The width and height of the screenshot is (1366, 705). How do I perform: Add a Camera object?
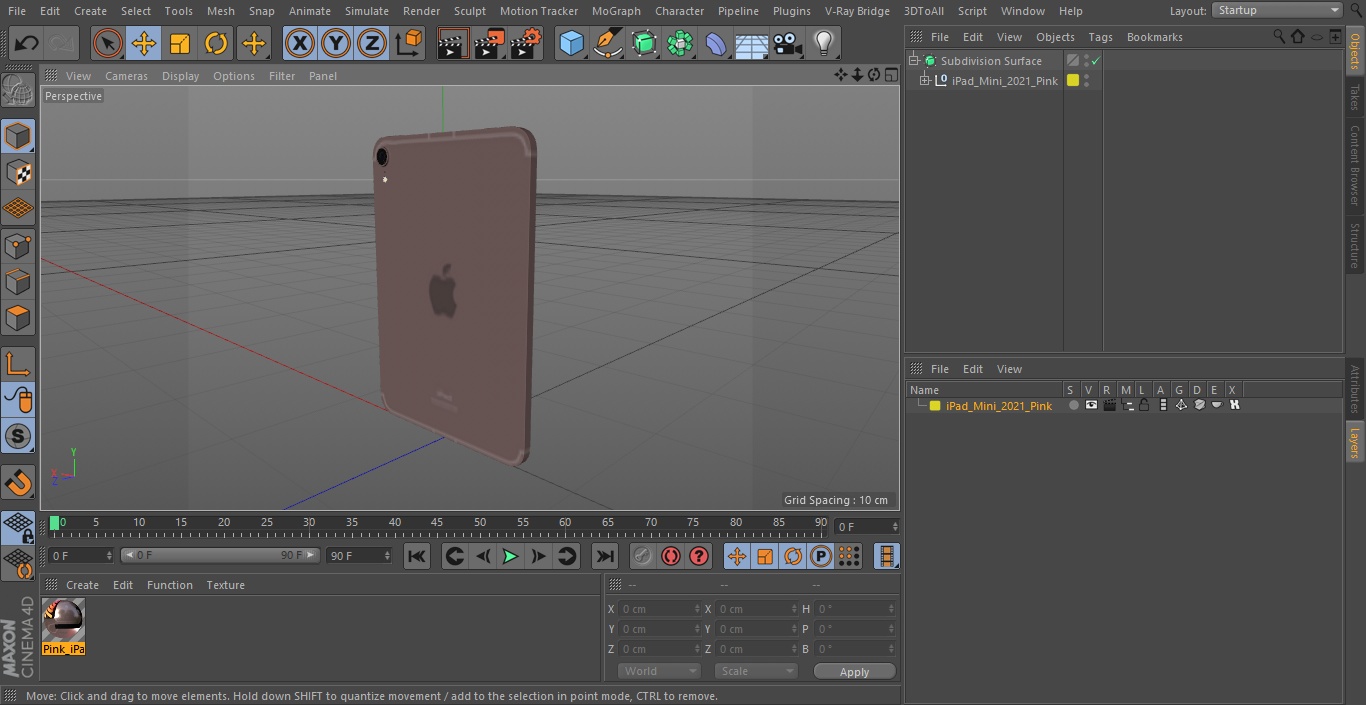click(x=788, y=43)
